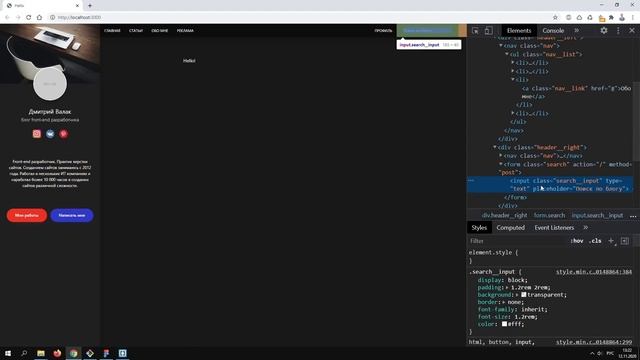Edit the display: block declaration value
The width and height of the screenshot is (640, 360).
pos(516,280)
